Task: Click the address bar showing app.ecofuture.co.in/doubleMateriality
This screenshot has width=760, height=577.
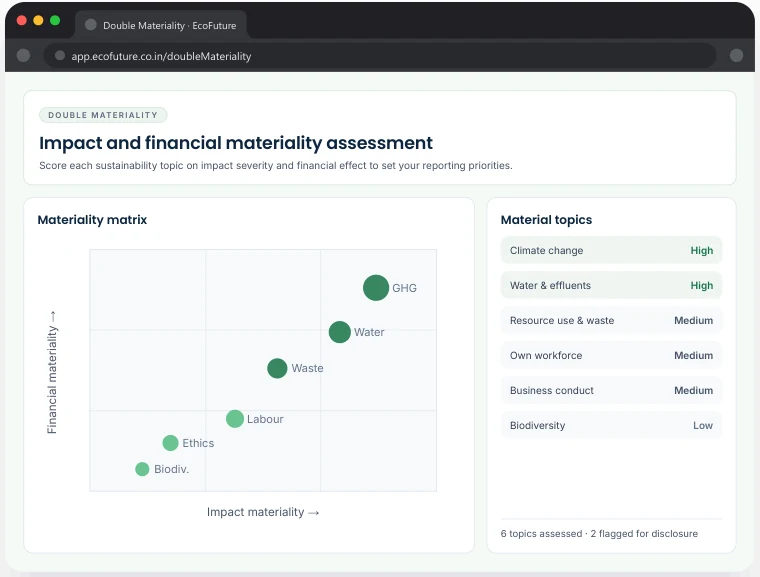Action: [x=380, y=56]
